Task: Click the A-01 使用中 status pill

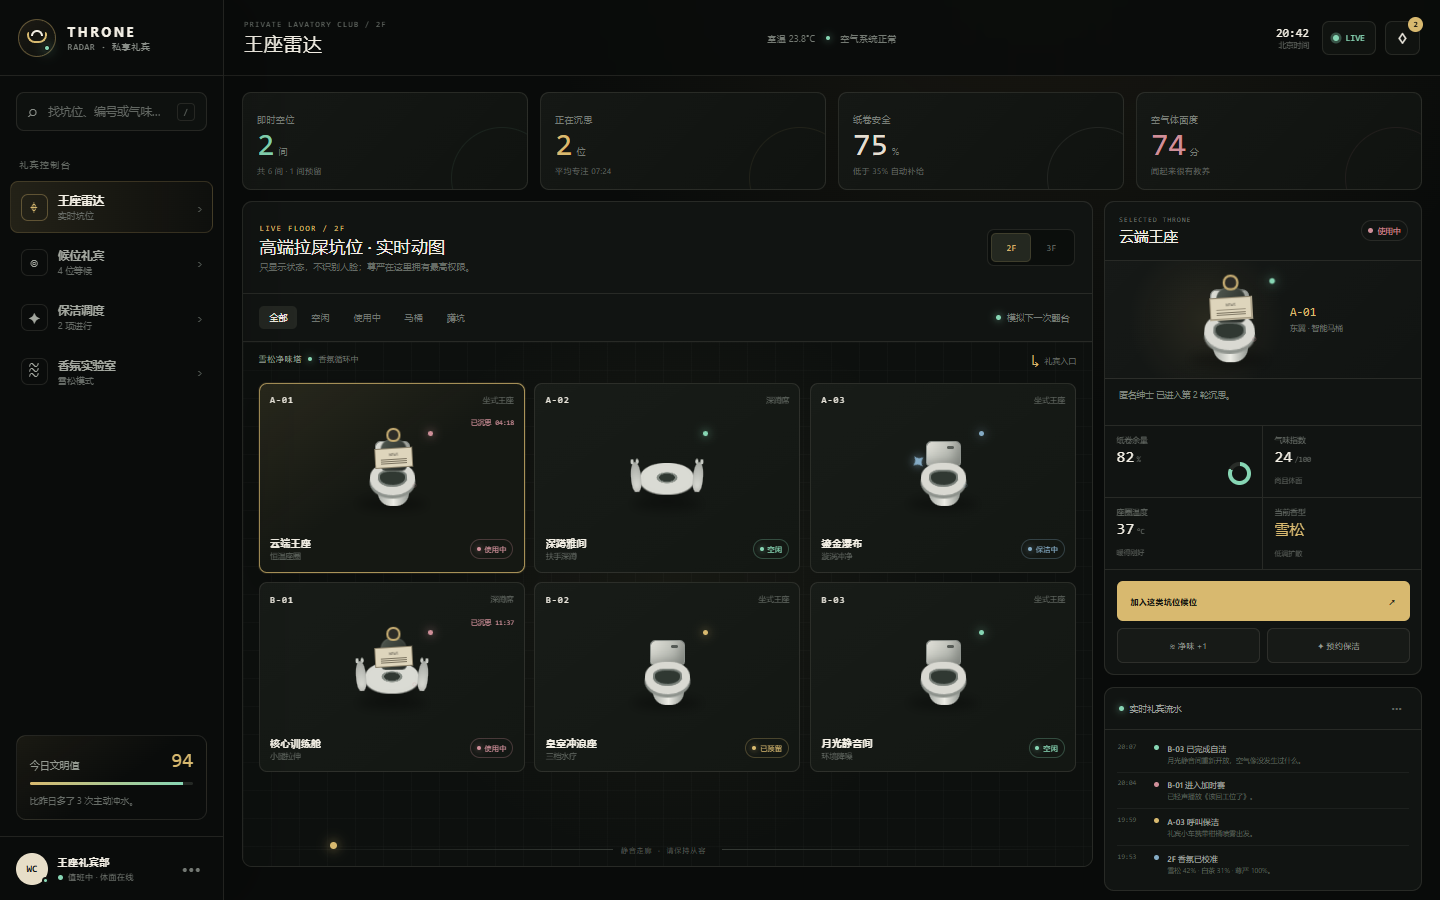Action: [492, 549]
